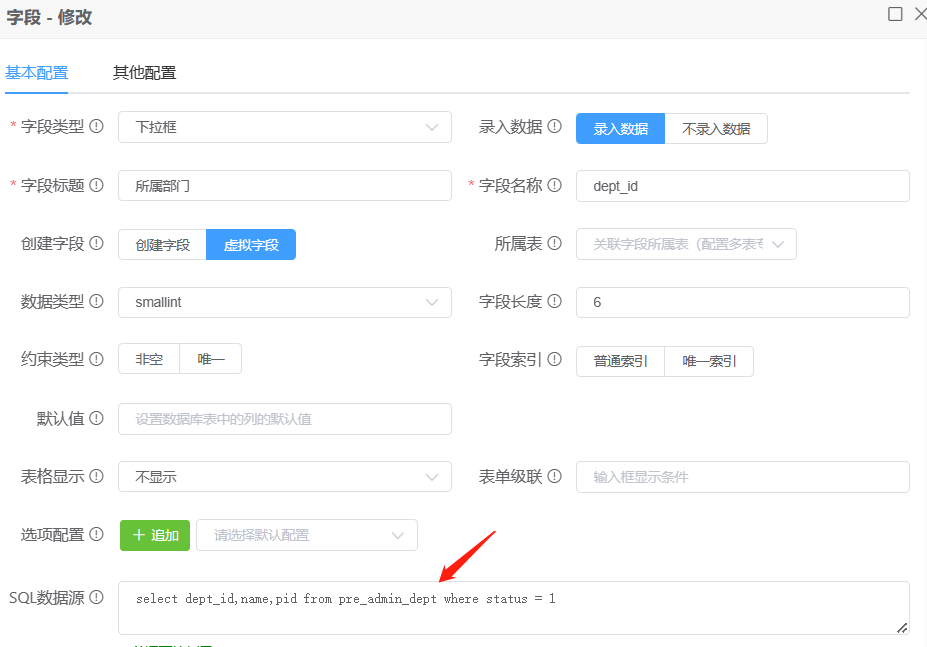Viewport: 927px width, 647px height.
Task: Expand the smallint data type dropdown
Action: pyautogui.click(x=284, y=302)
